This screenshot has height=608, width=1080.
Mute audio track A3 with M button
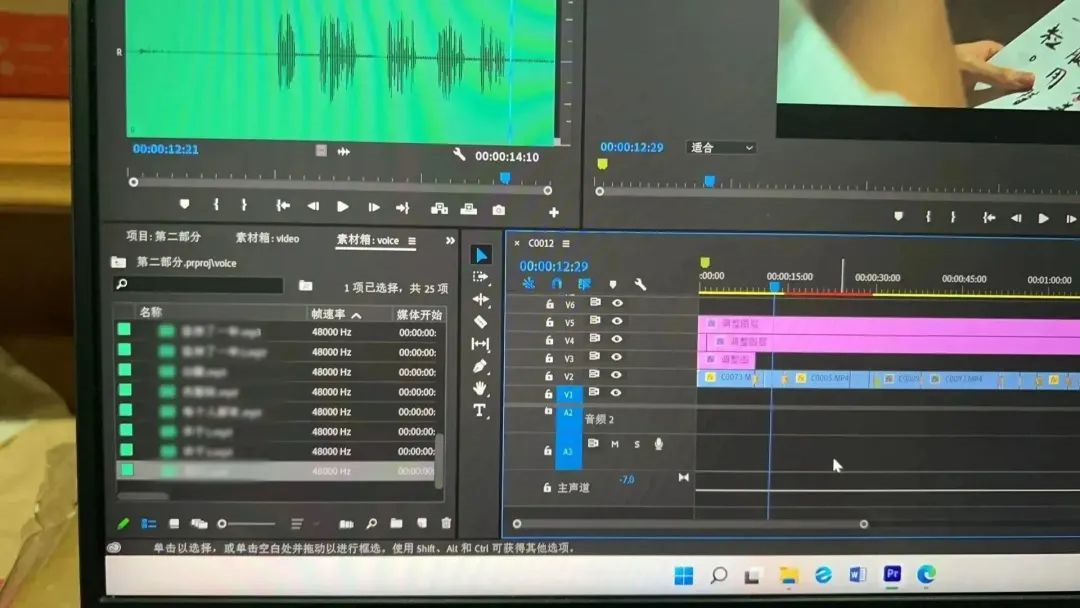pyautogui.click(x=615, y=444)
